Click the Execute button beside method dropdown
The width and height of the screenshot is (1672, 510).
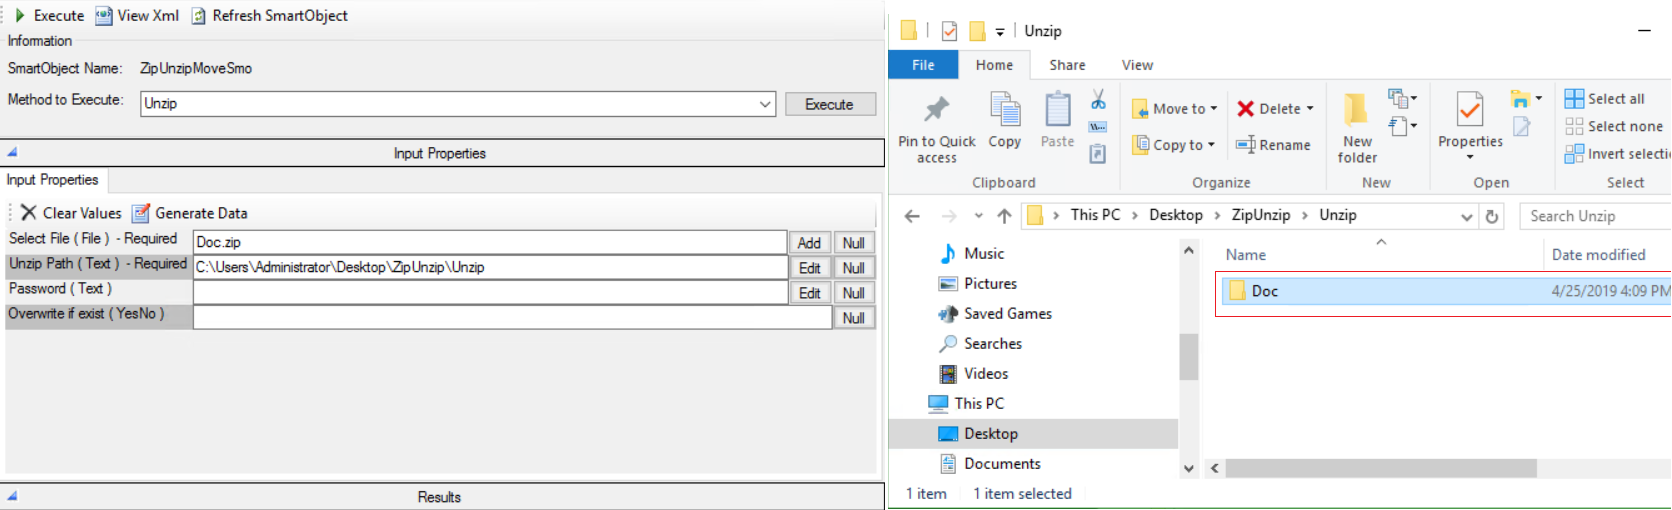829,104
